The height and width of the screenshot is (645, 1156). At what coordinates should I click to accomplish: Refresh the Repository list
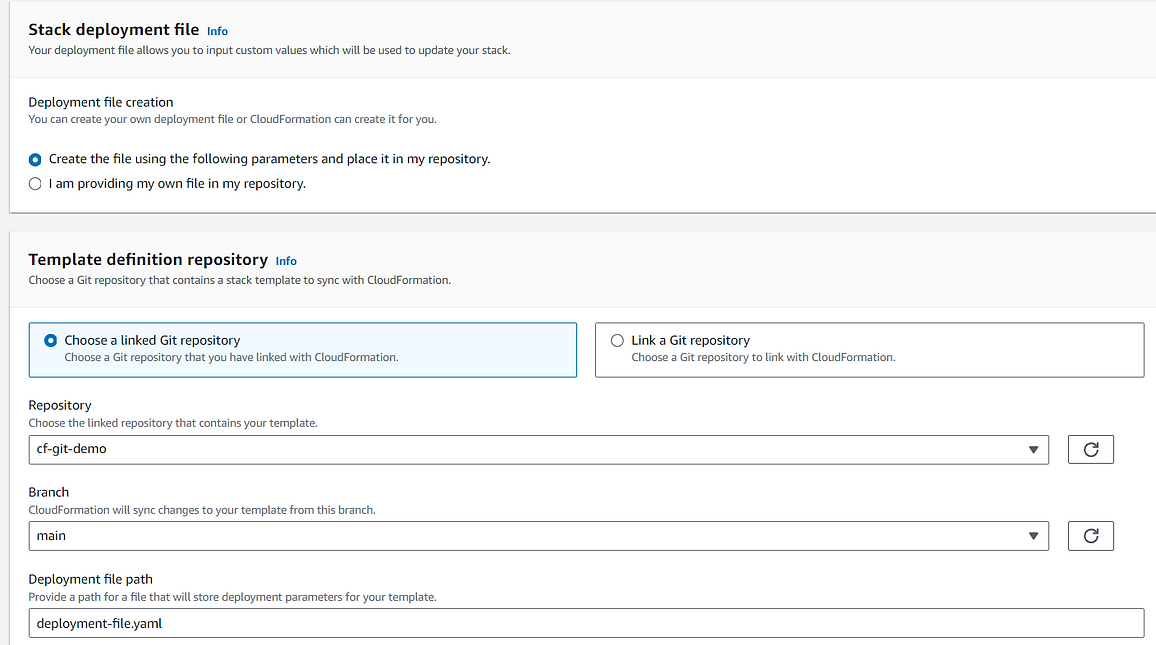pyautogui.click(x=1090, y=450)
